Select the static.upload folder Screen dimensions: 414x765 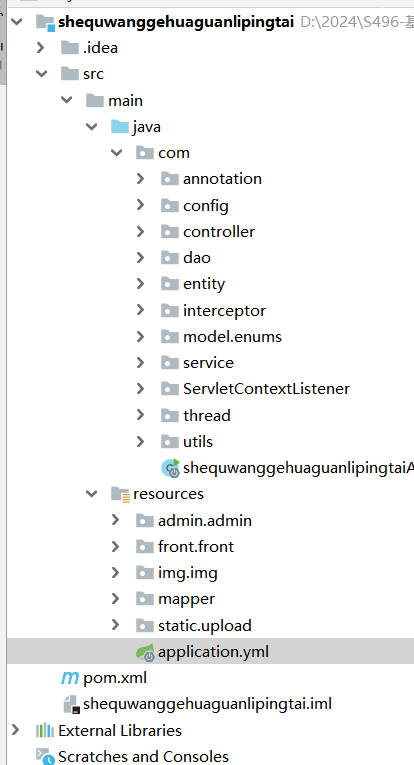pos(205,625)
